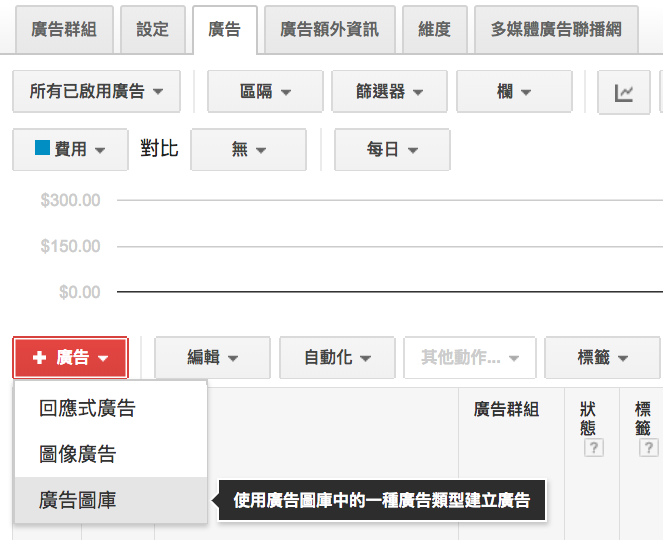
Task: Choose 回應式廣告 from the menu
Action: pos(88,408)
